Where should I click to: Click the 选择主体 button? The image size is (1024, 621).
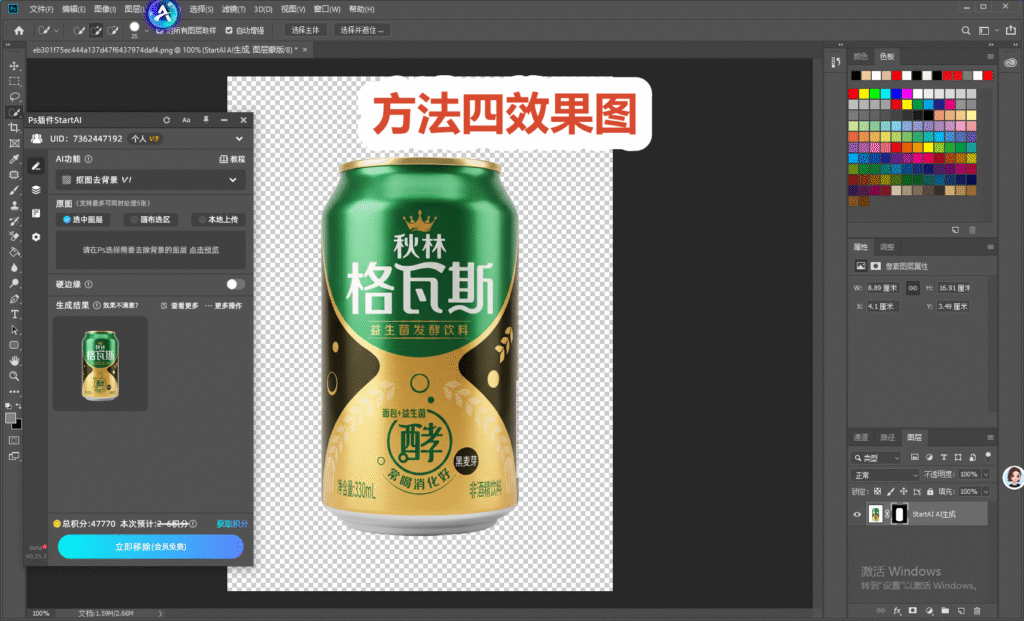click(305, 30)
